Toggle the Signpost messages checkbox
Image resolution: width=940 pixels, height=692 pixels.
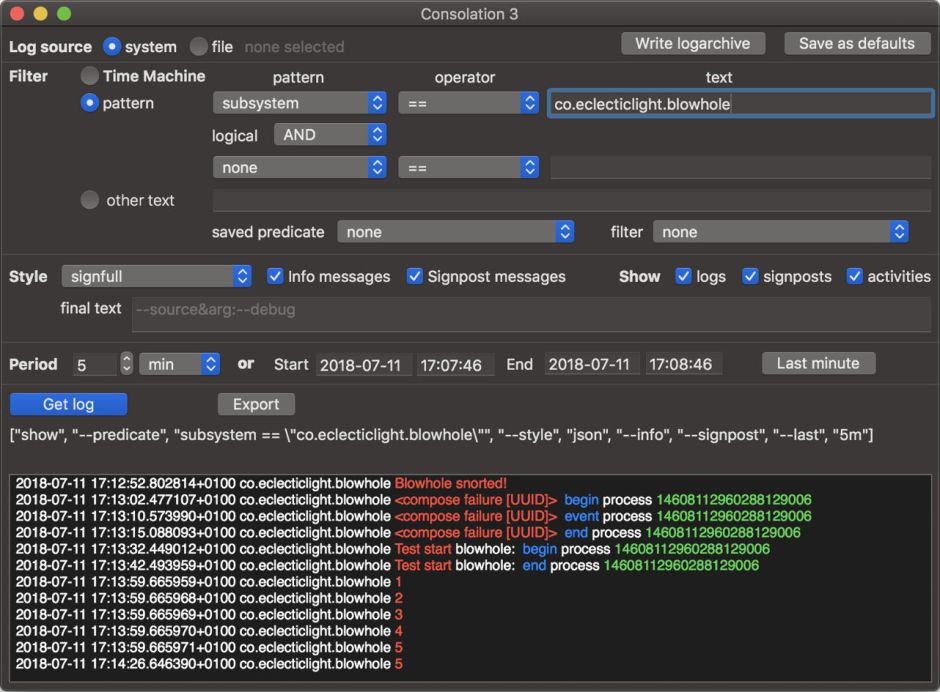tap(415, 276)
